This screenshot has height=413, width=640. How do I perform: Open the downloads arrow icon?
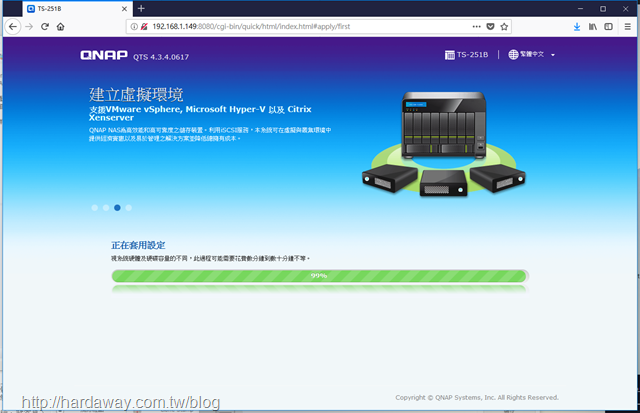point(577,27)
